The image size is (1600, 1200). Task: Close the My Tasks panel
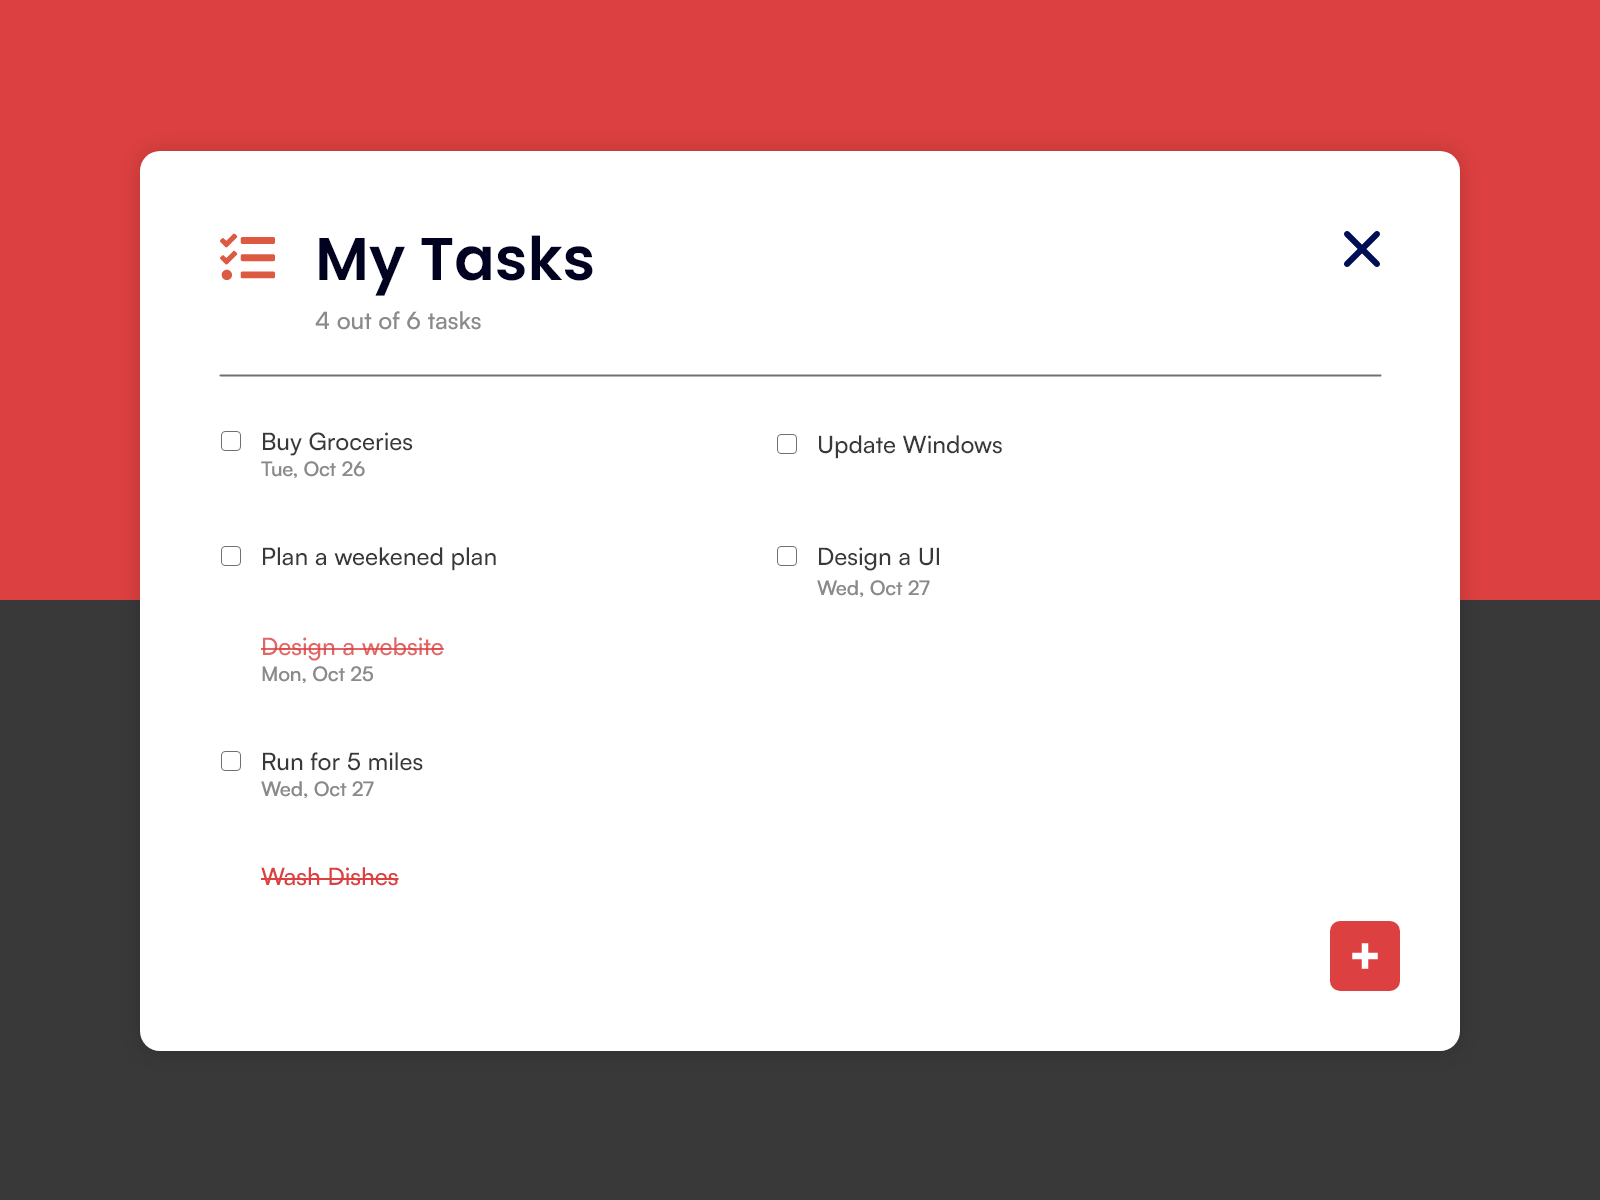click(x=1361, y=249)
